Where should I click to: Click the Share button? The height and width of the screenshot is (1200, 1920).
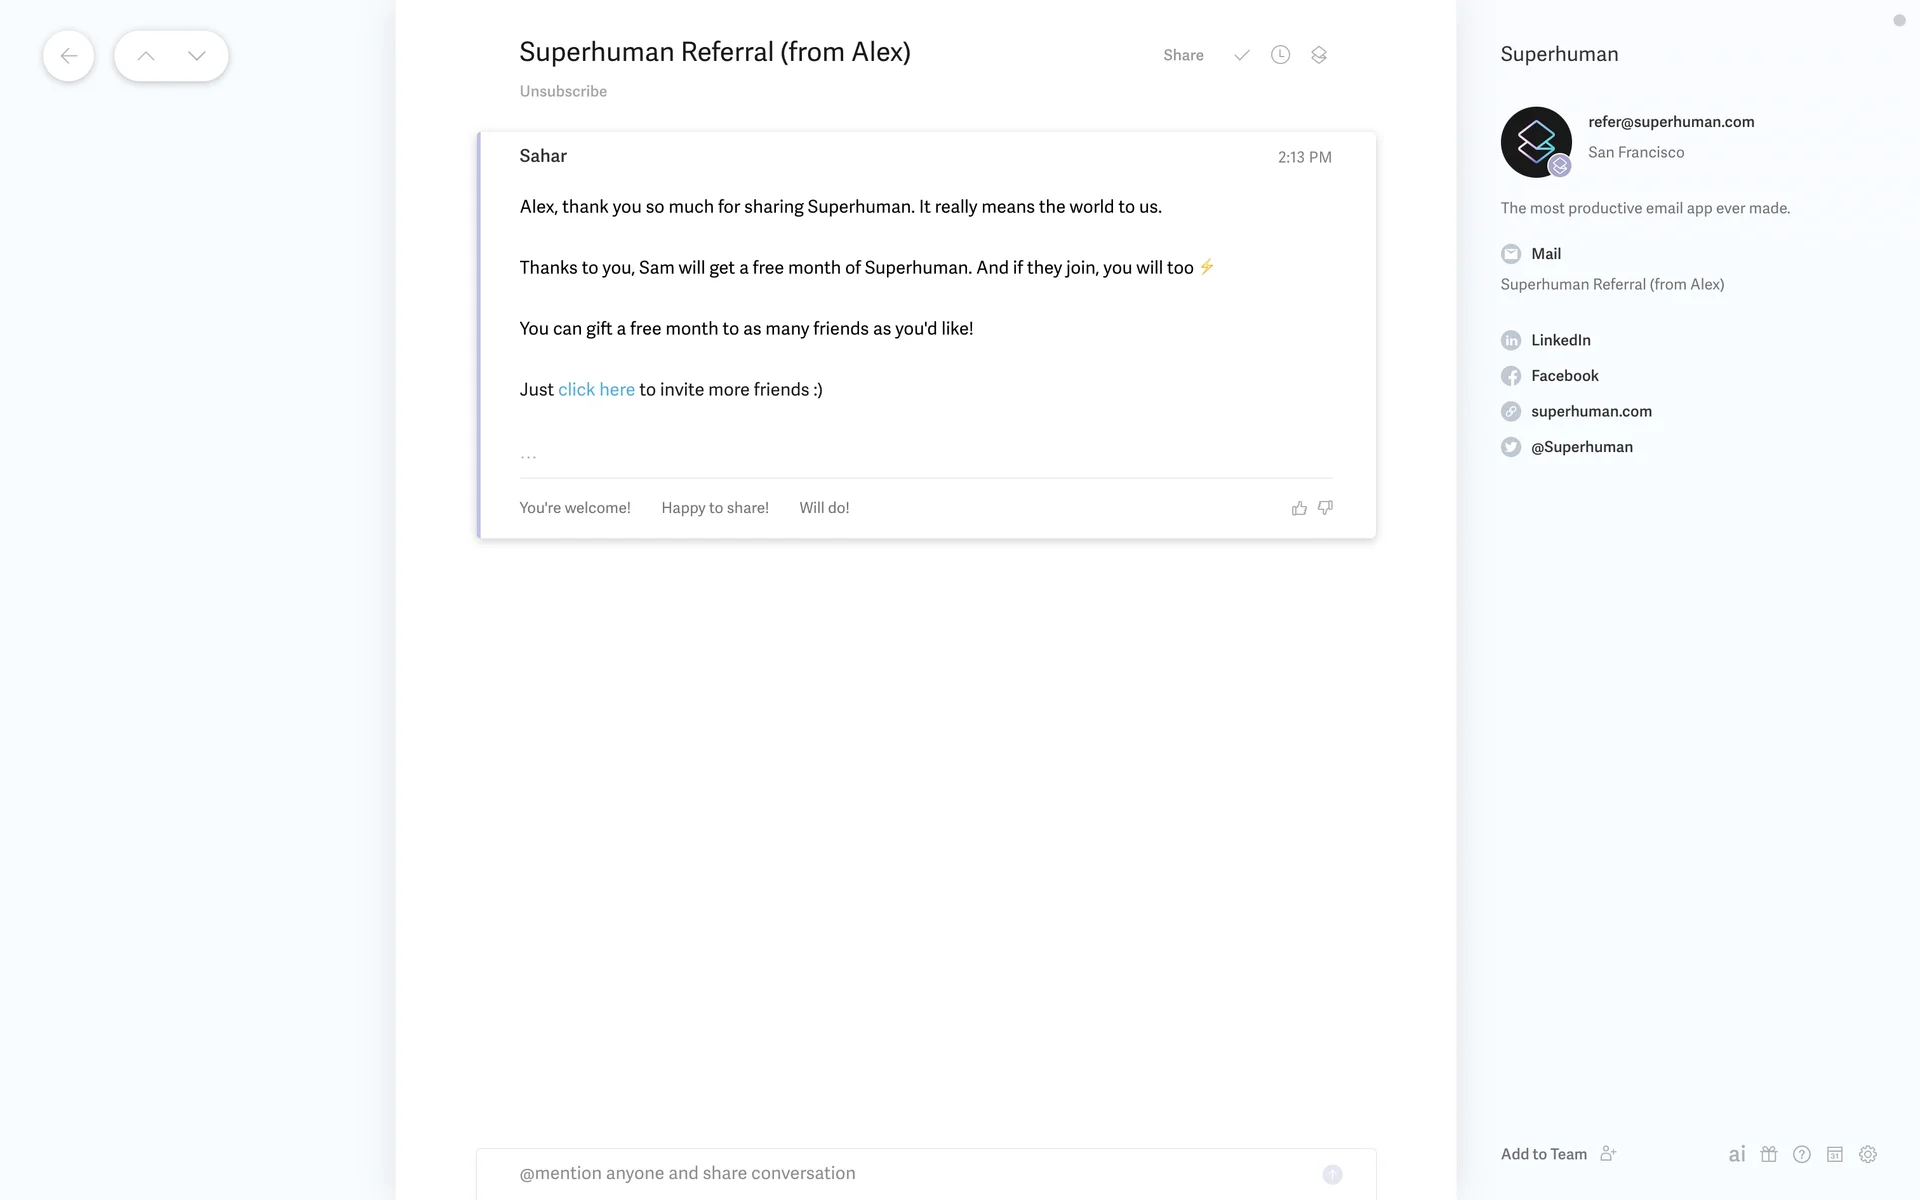(x=1183, y=55)
